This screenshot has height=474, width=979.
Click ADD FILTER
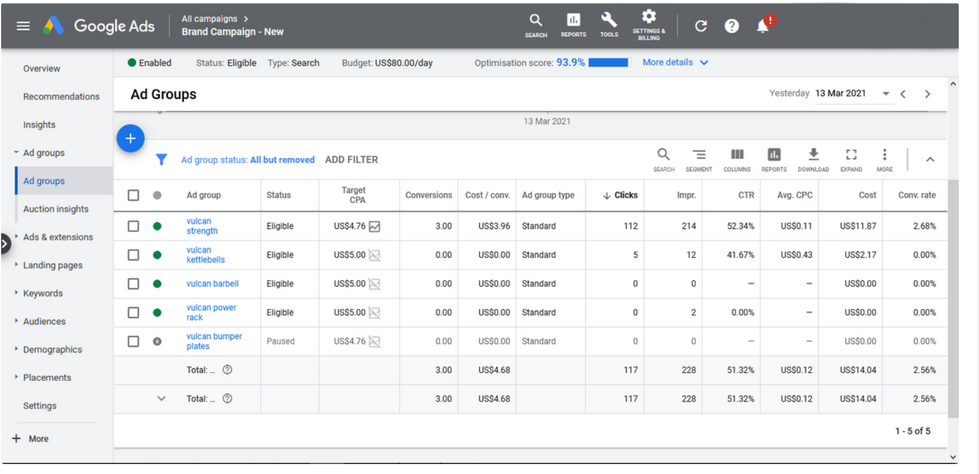click(x=352, y=160)
